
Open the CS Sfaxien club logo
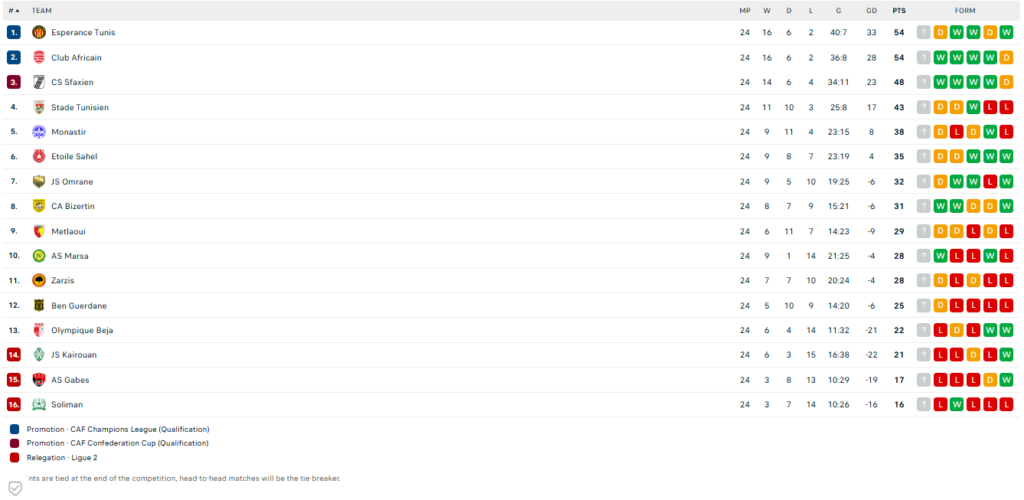tap(39, 82)
